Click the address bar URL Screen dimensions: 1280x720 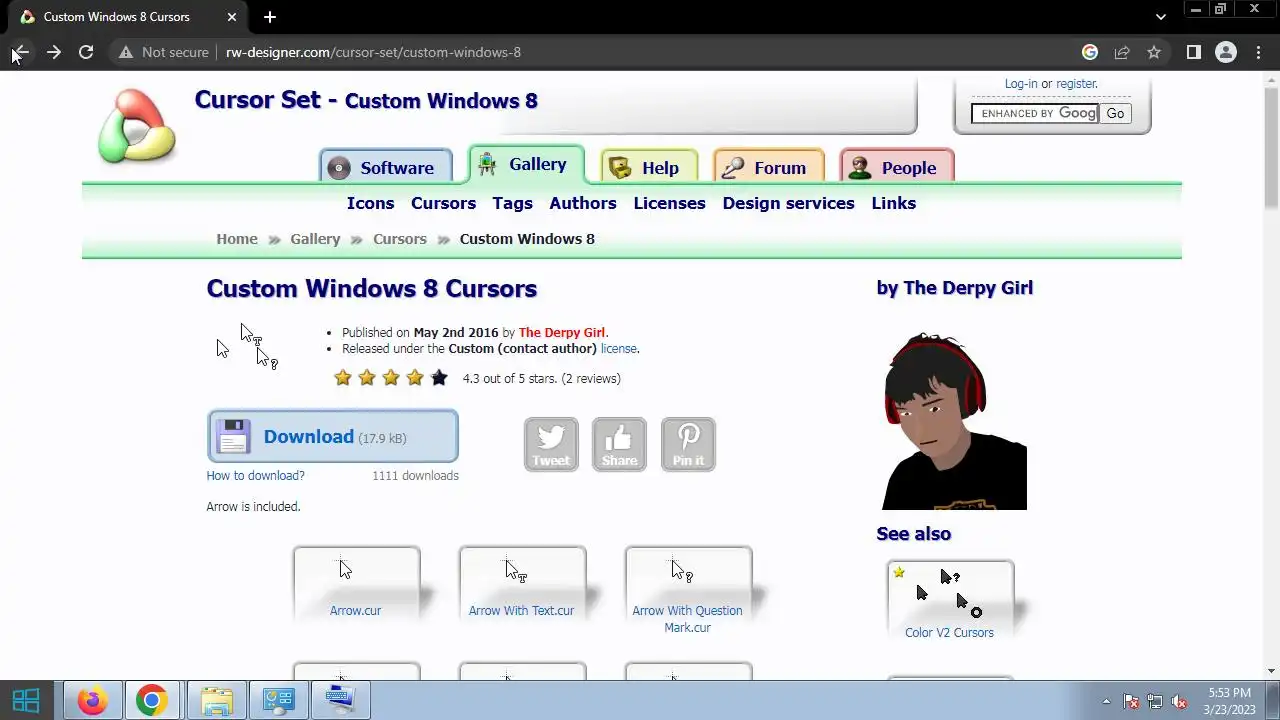373,52
